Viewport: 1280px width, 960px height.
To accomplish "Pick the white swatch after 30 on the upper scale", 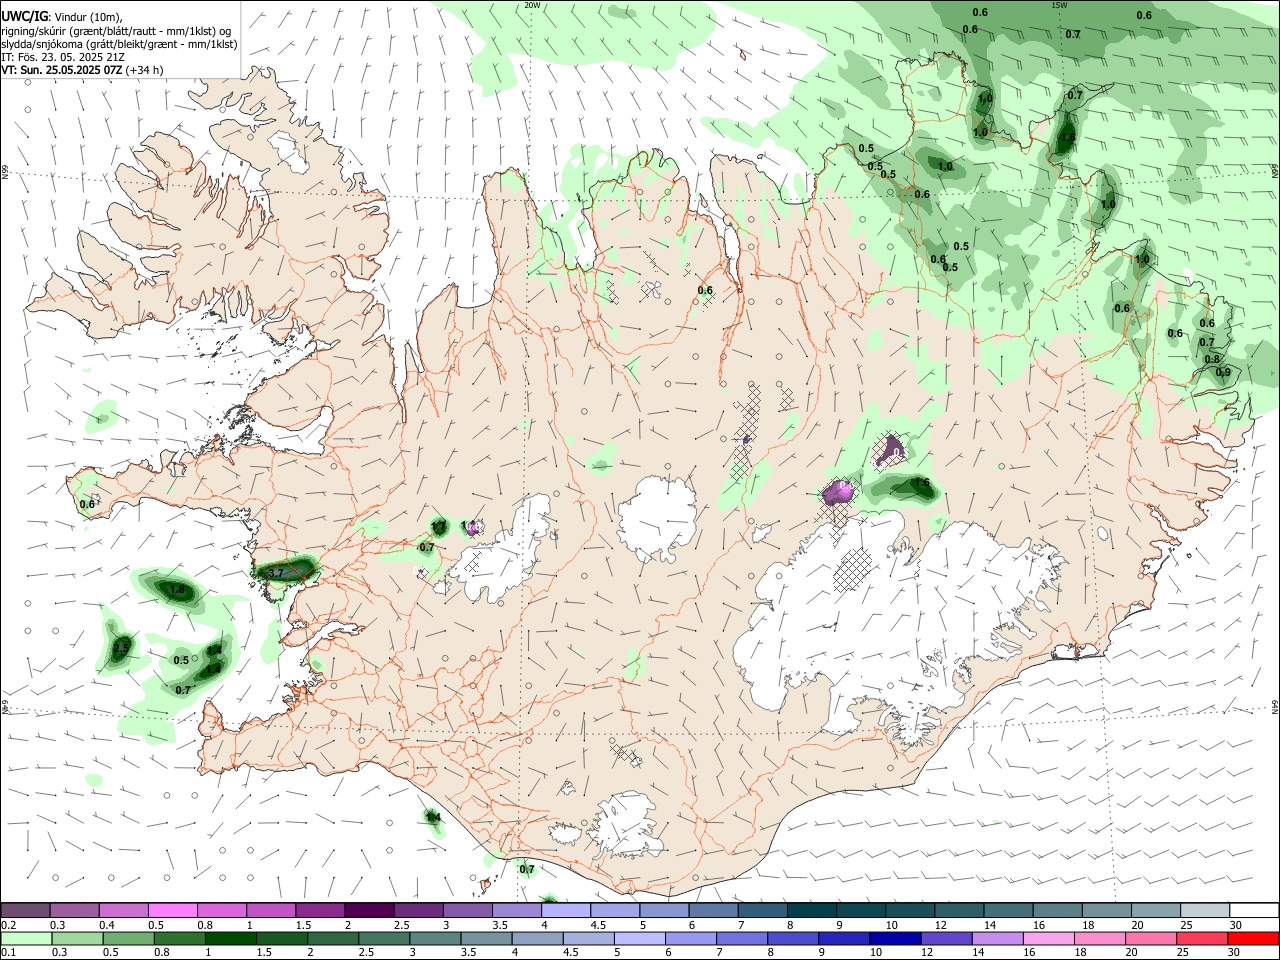I will point(1255,910).
